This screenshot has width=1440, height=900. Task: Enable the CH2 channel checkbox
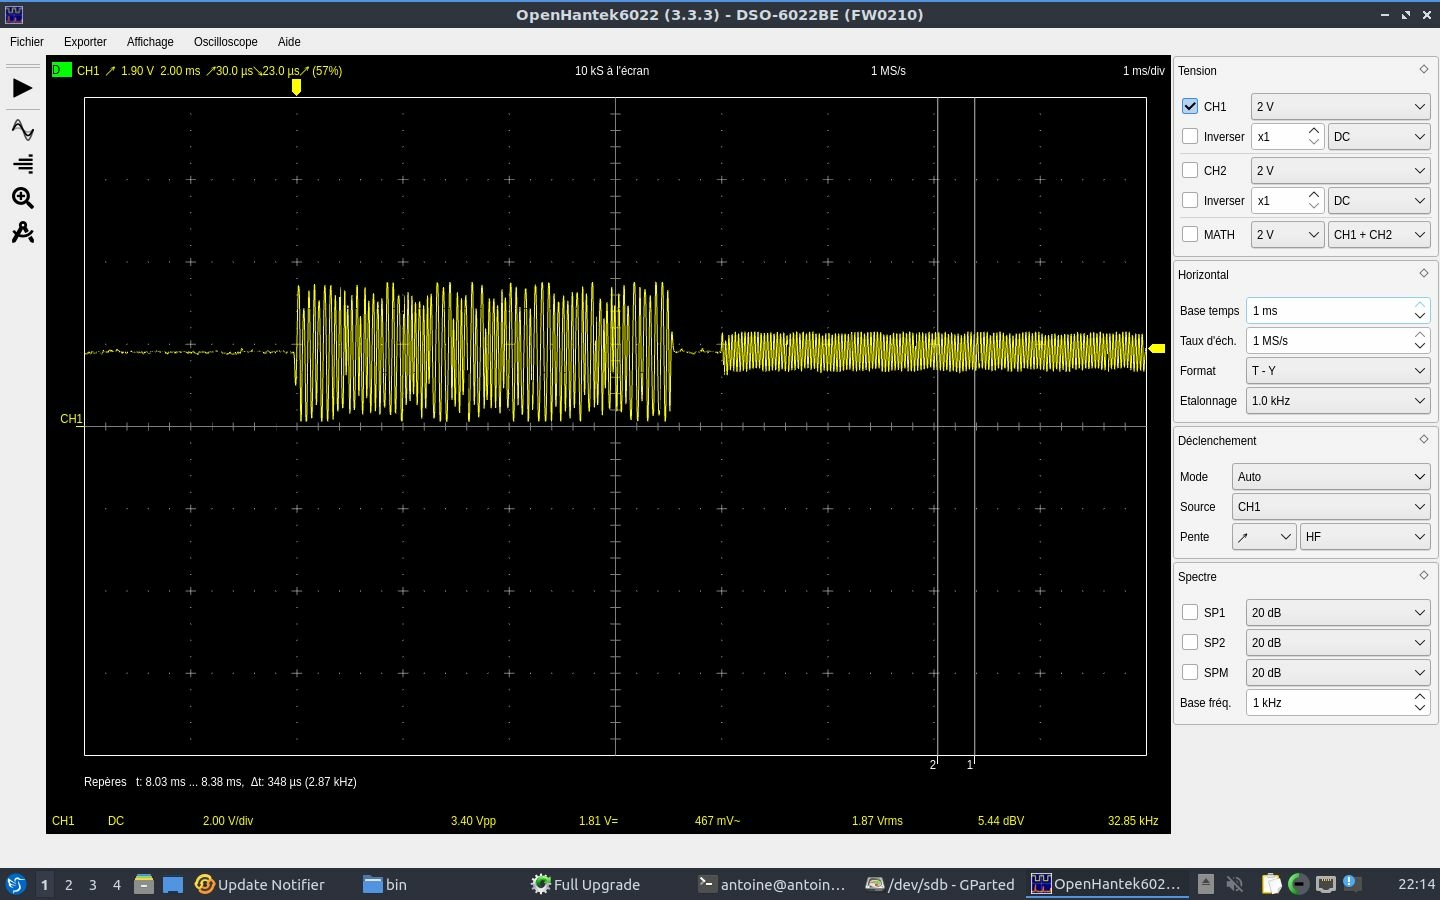(x=1190, y=170)
